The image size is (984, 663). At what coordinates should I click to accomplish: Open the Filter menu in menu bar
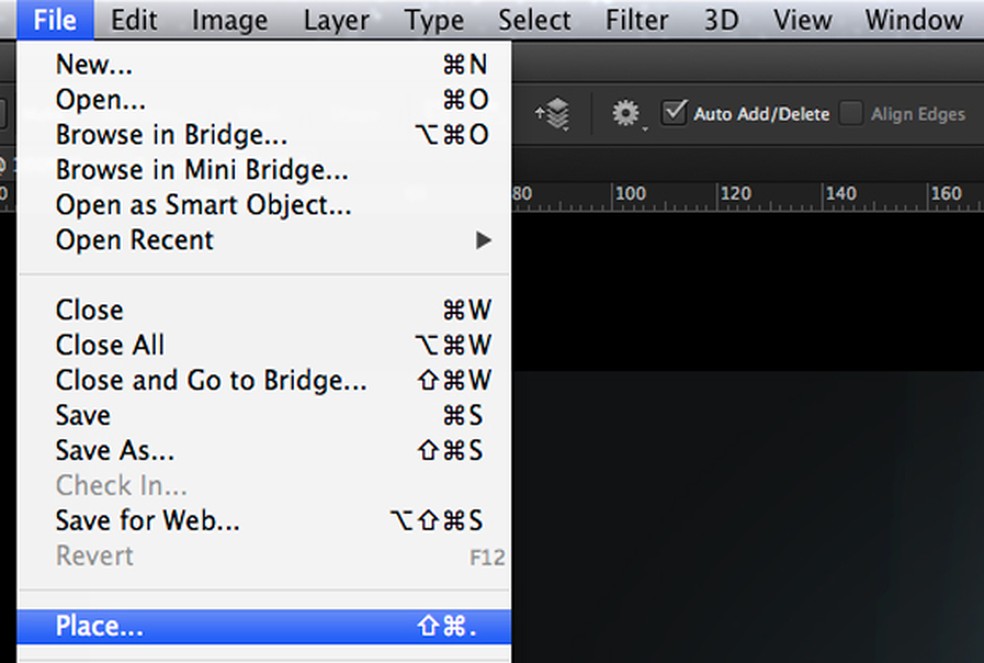coord(637,20)
